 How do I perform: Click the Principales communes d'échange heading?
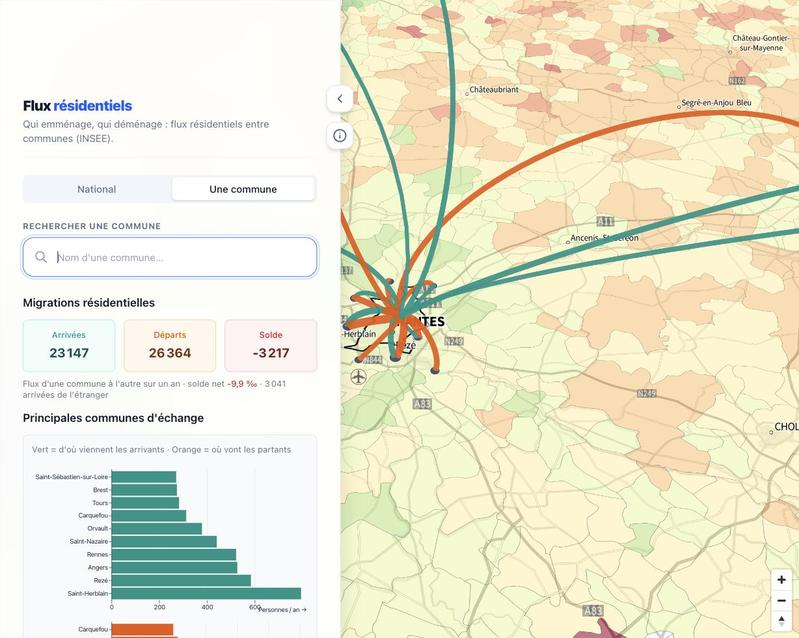coord(113,418)
